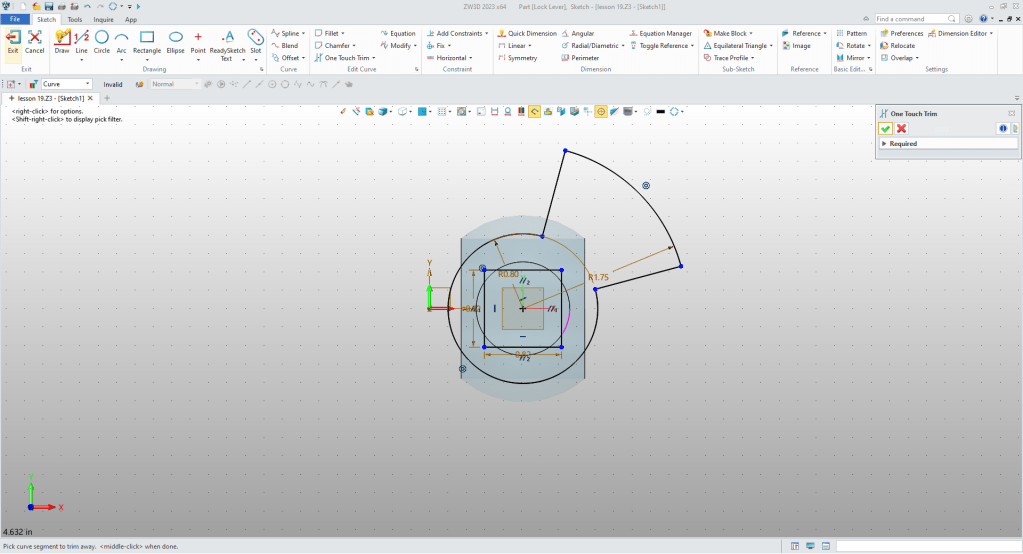1023x554 pixels.
Task: Open the One Touch Trim dropdown arrow
Action: [373, 58]
